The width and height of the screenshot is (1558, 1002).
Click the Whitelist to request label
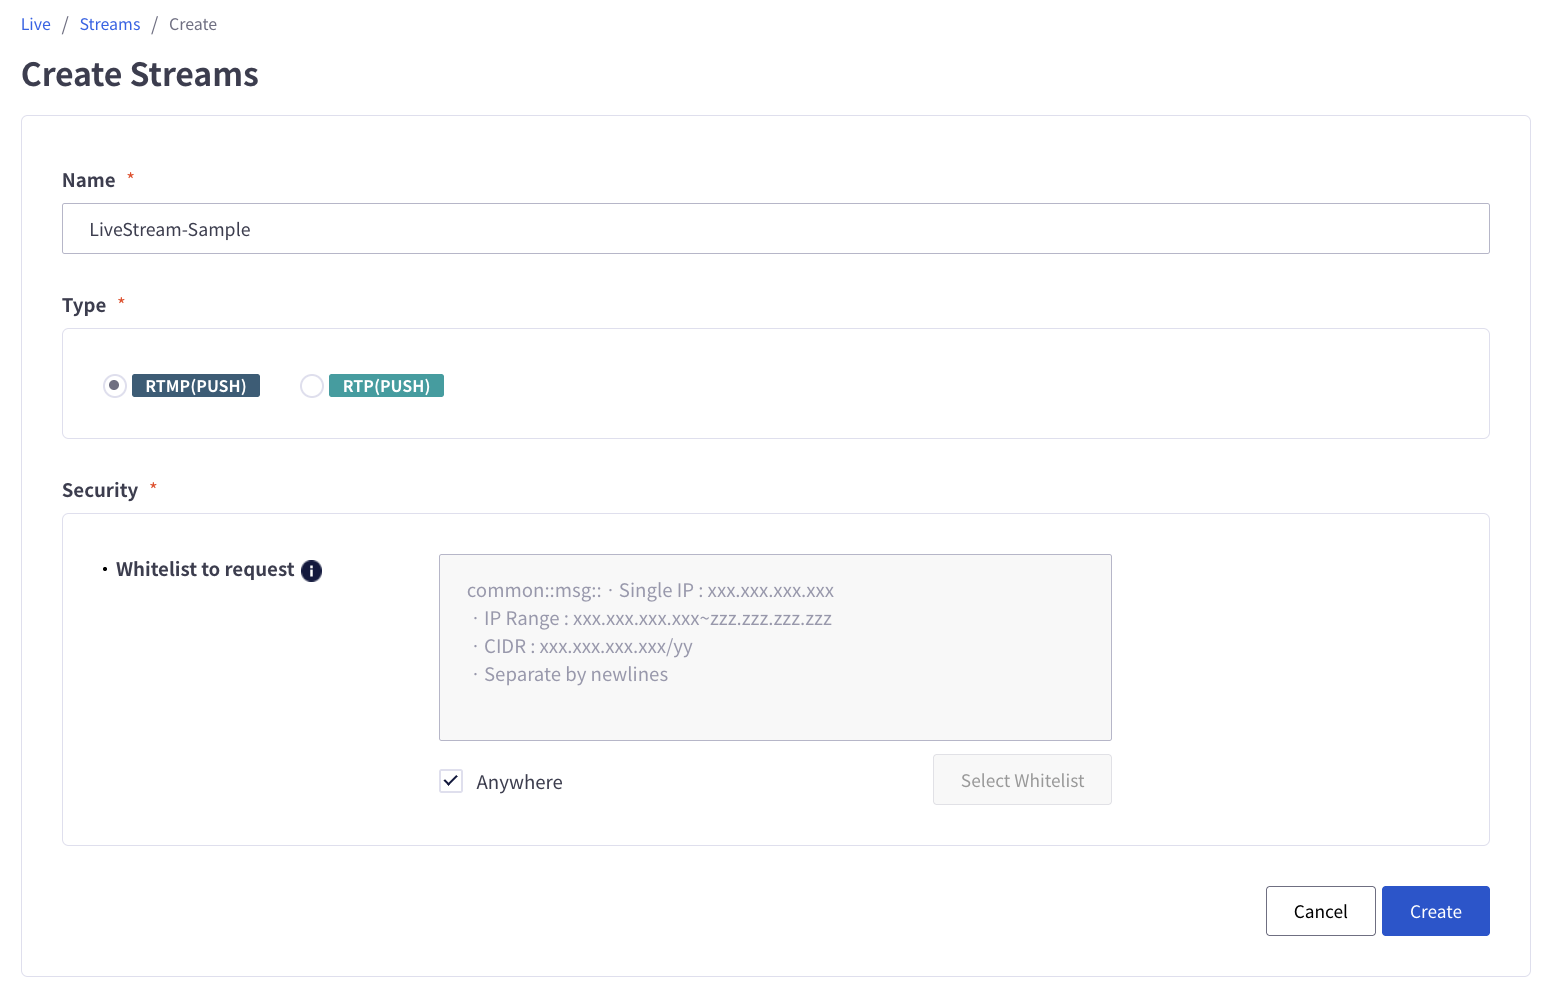(205, 570)
